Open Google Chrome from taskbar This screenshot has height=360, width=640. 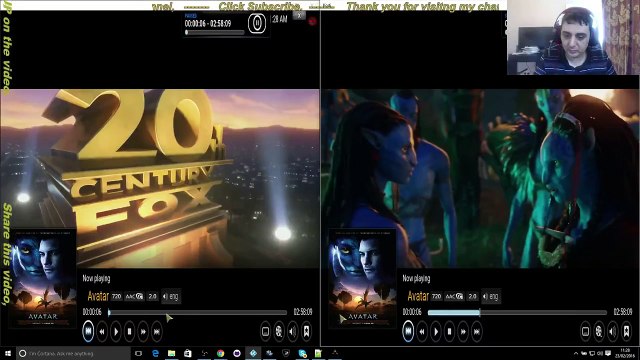[x=220, y=353]
